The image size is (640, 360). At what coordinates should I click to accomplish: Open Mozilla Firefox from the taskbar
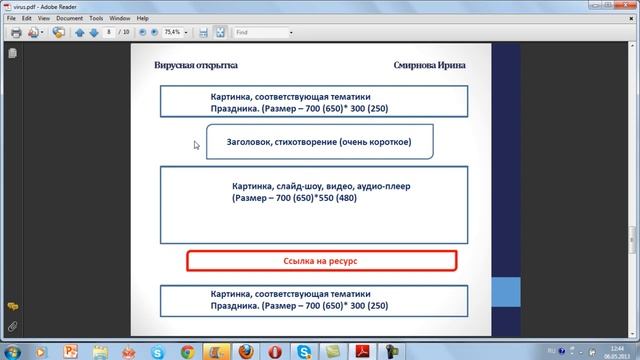pyautogui.click(x=246, y=352)
